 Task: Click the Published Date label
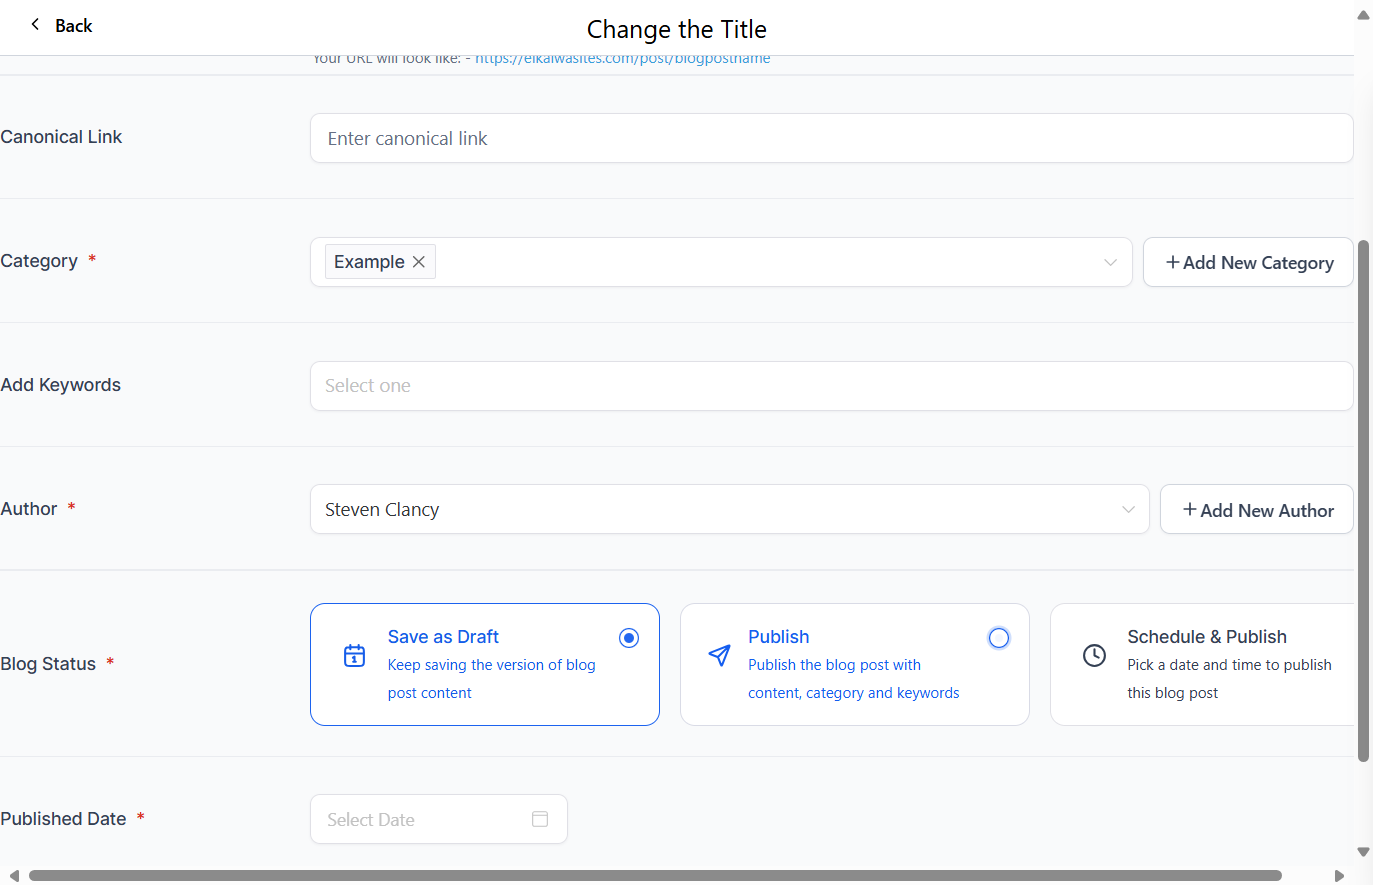point(63,819)
